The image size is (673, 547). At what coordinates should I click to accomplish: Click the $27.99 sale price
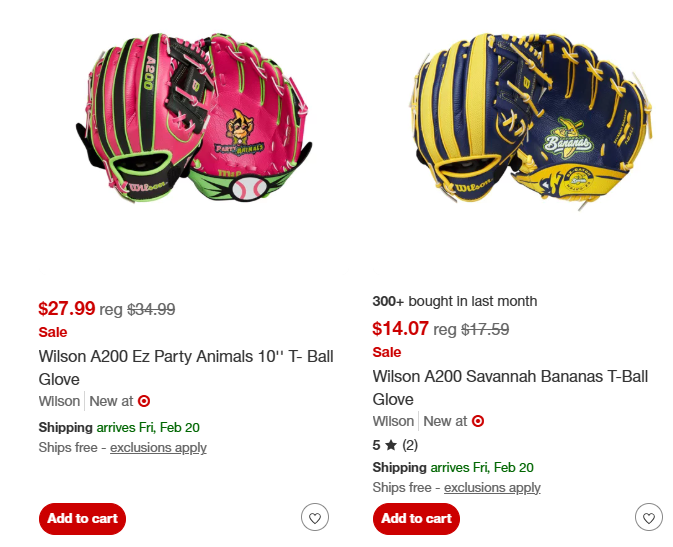(x=67, y=309)
